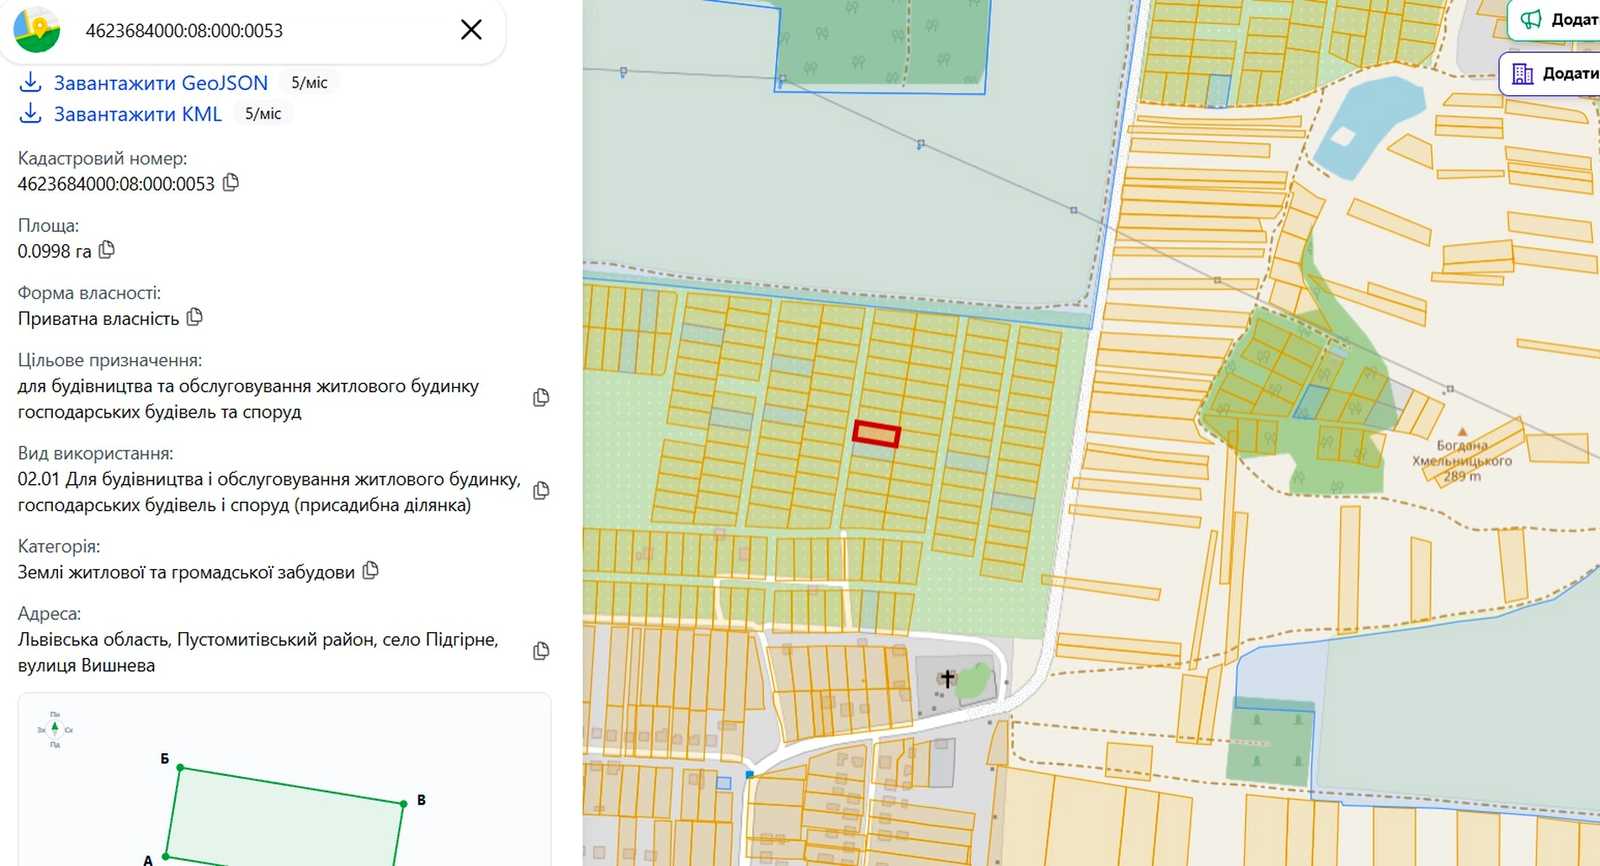
Task: Open the Завантажити GeoJSON link
Action: click(161, 83)
